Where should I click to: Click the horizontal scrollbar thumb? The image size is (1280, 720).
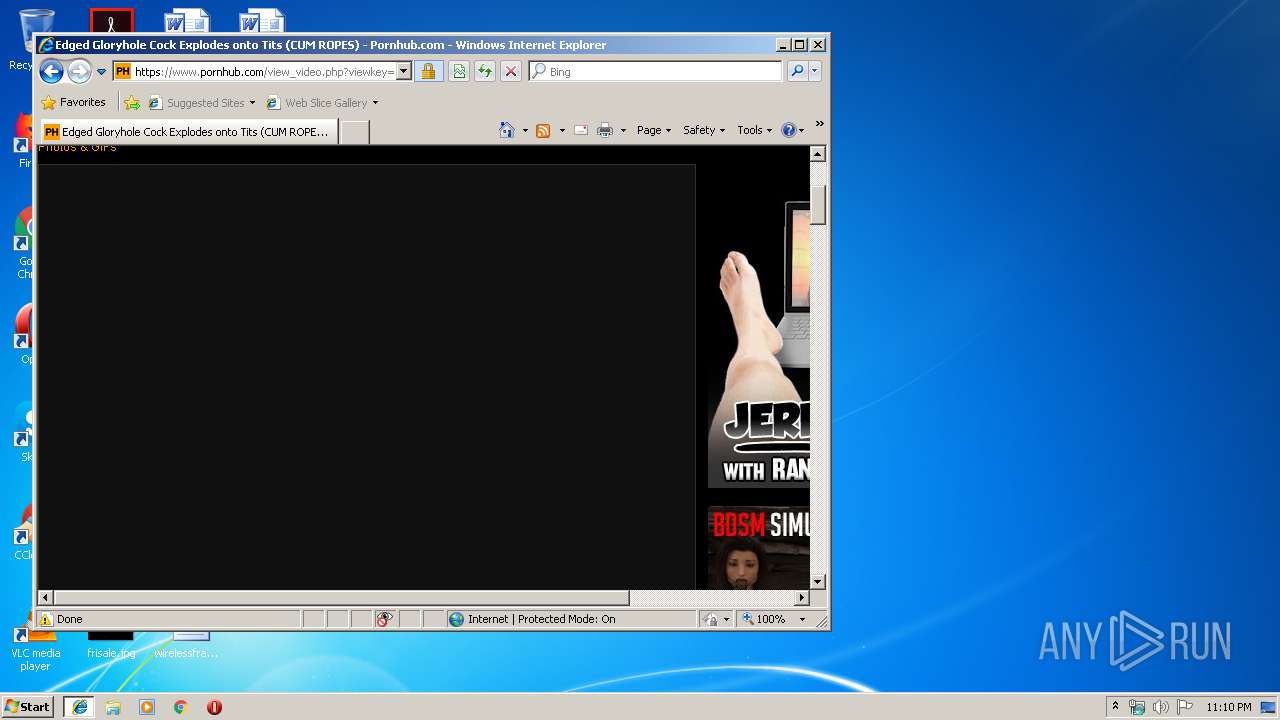[x=341, y=597]
